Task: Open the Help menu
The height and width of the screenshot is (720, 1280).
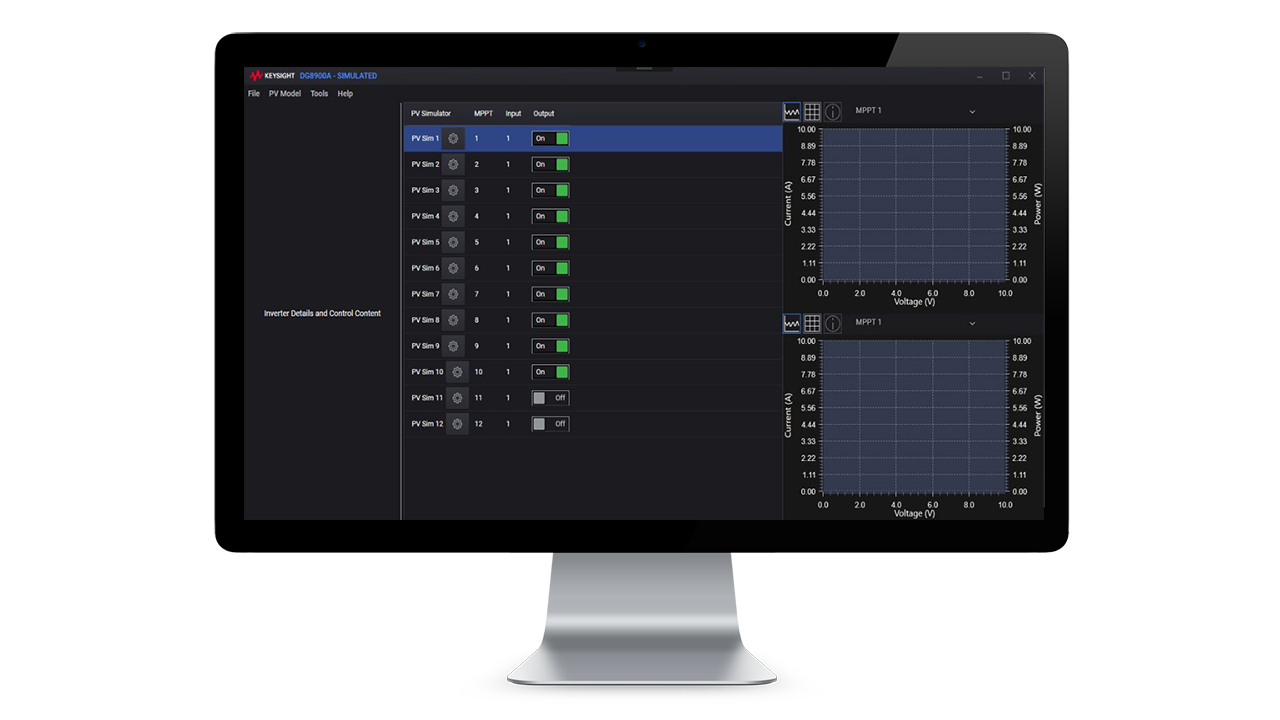Action: point(345,93)
